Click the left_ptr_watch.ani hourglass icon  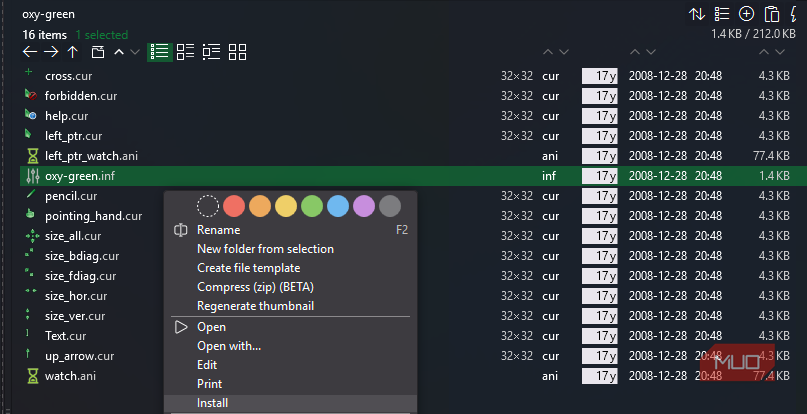pos(32,156)
